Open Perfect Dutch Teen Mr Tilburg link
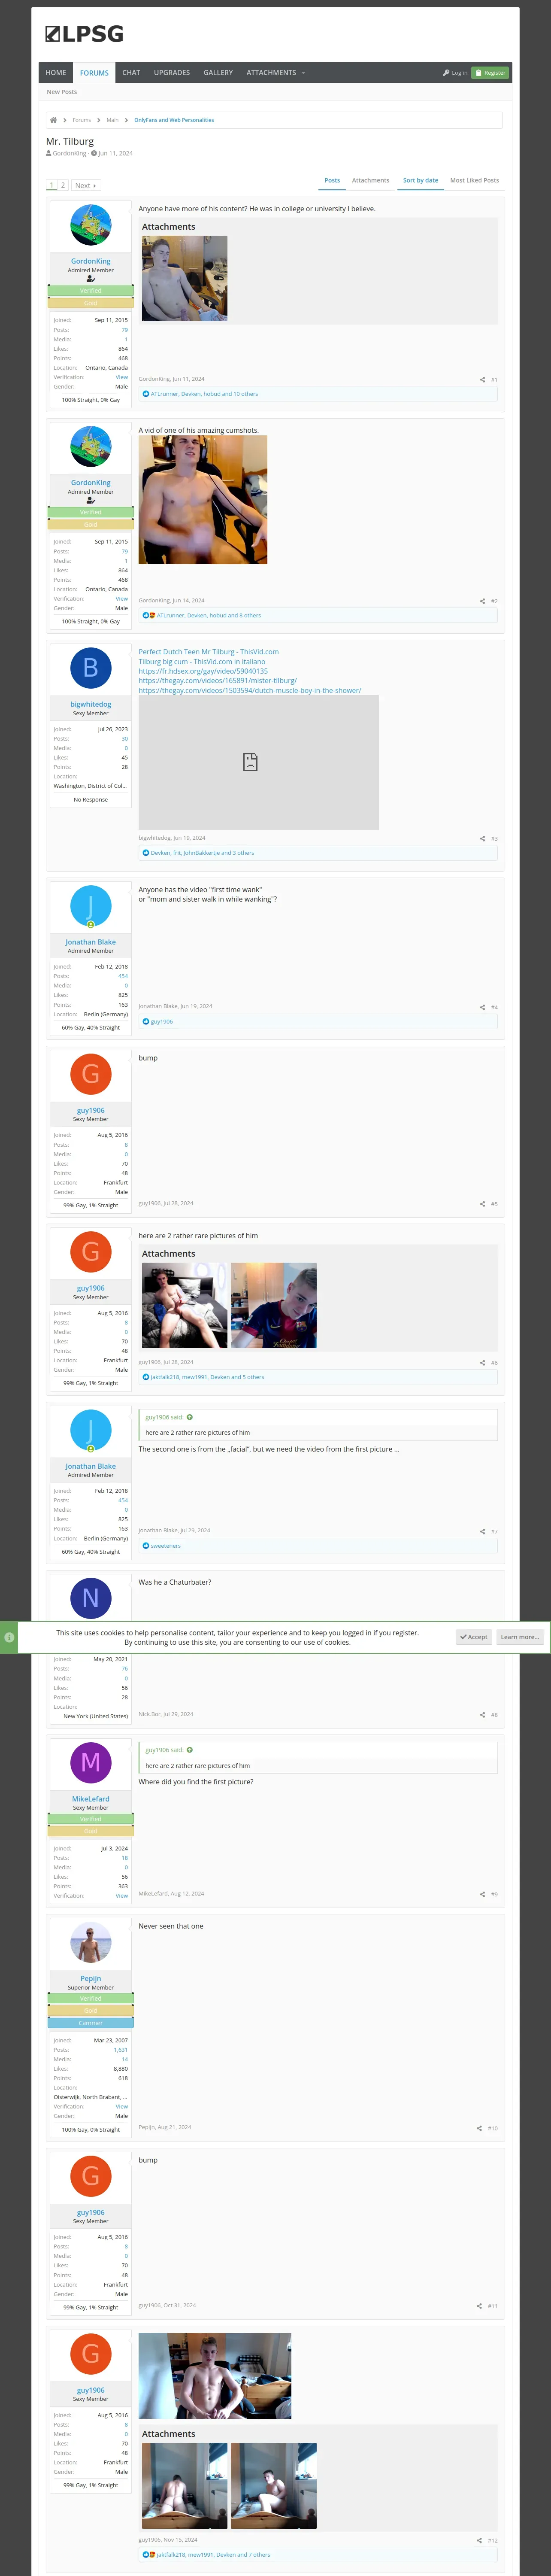Viewport: 551px width, 2576px height. point(209,652)
